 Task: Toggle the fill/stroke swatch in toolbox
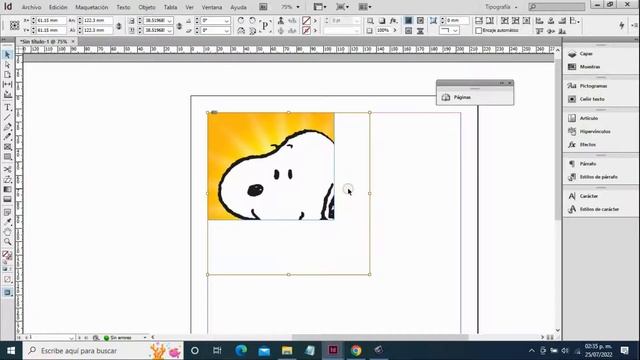pyautogui.click(x=7, y=256)
